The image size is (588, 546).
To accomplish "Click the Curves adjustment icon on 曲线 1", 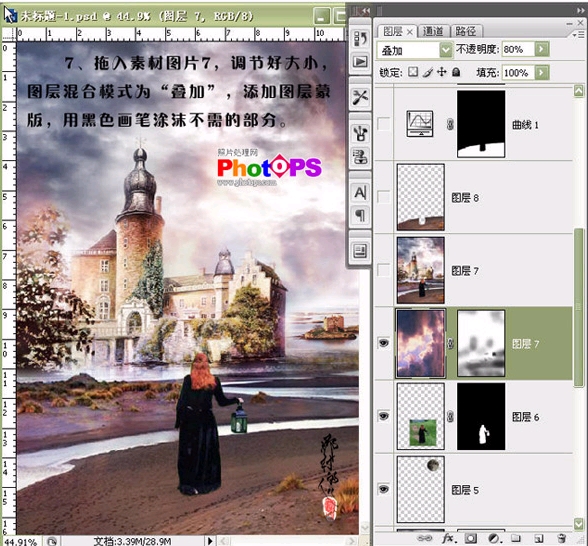I will 420,124.
